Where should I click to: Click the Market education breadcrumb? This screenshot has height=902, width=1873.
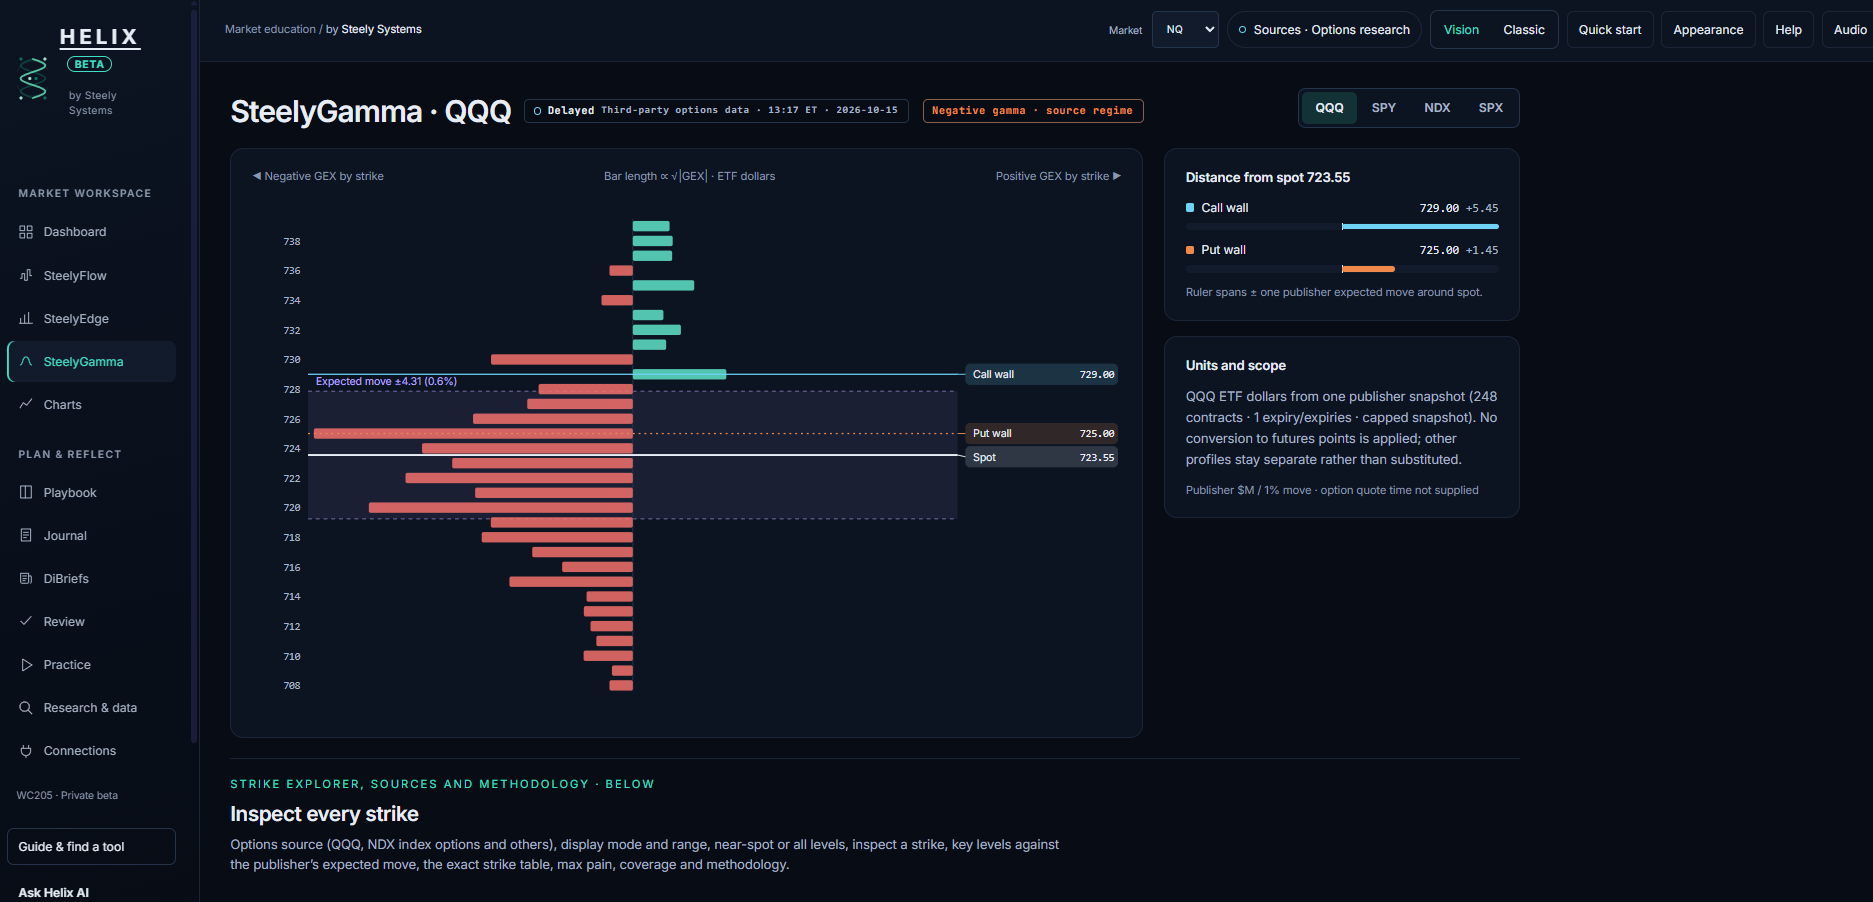point(270,29)
